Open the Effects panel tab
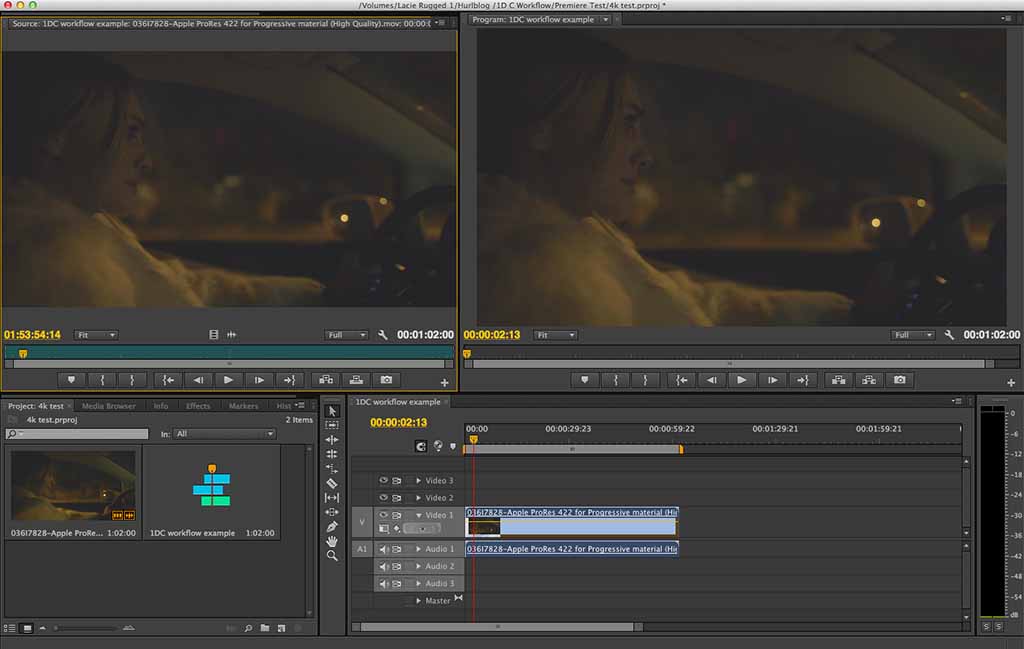The height and width of the screenshot is (649, 1024). click(198, 406)
